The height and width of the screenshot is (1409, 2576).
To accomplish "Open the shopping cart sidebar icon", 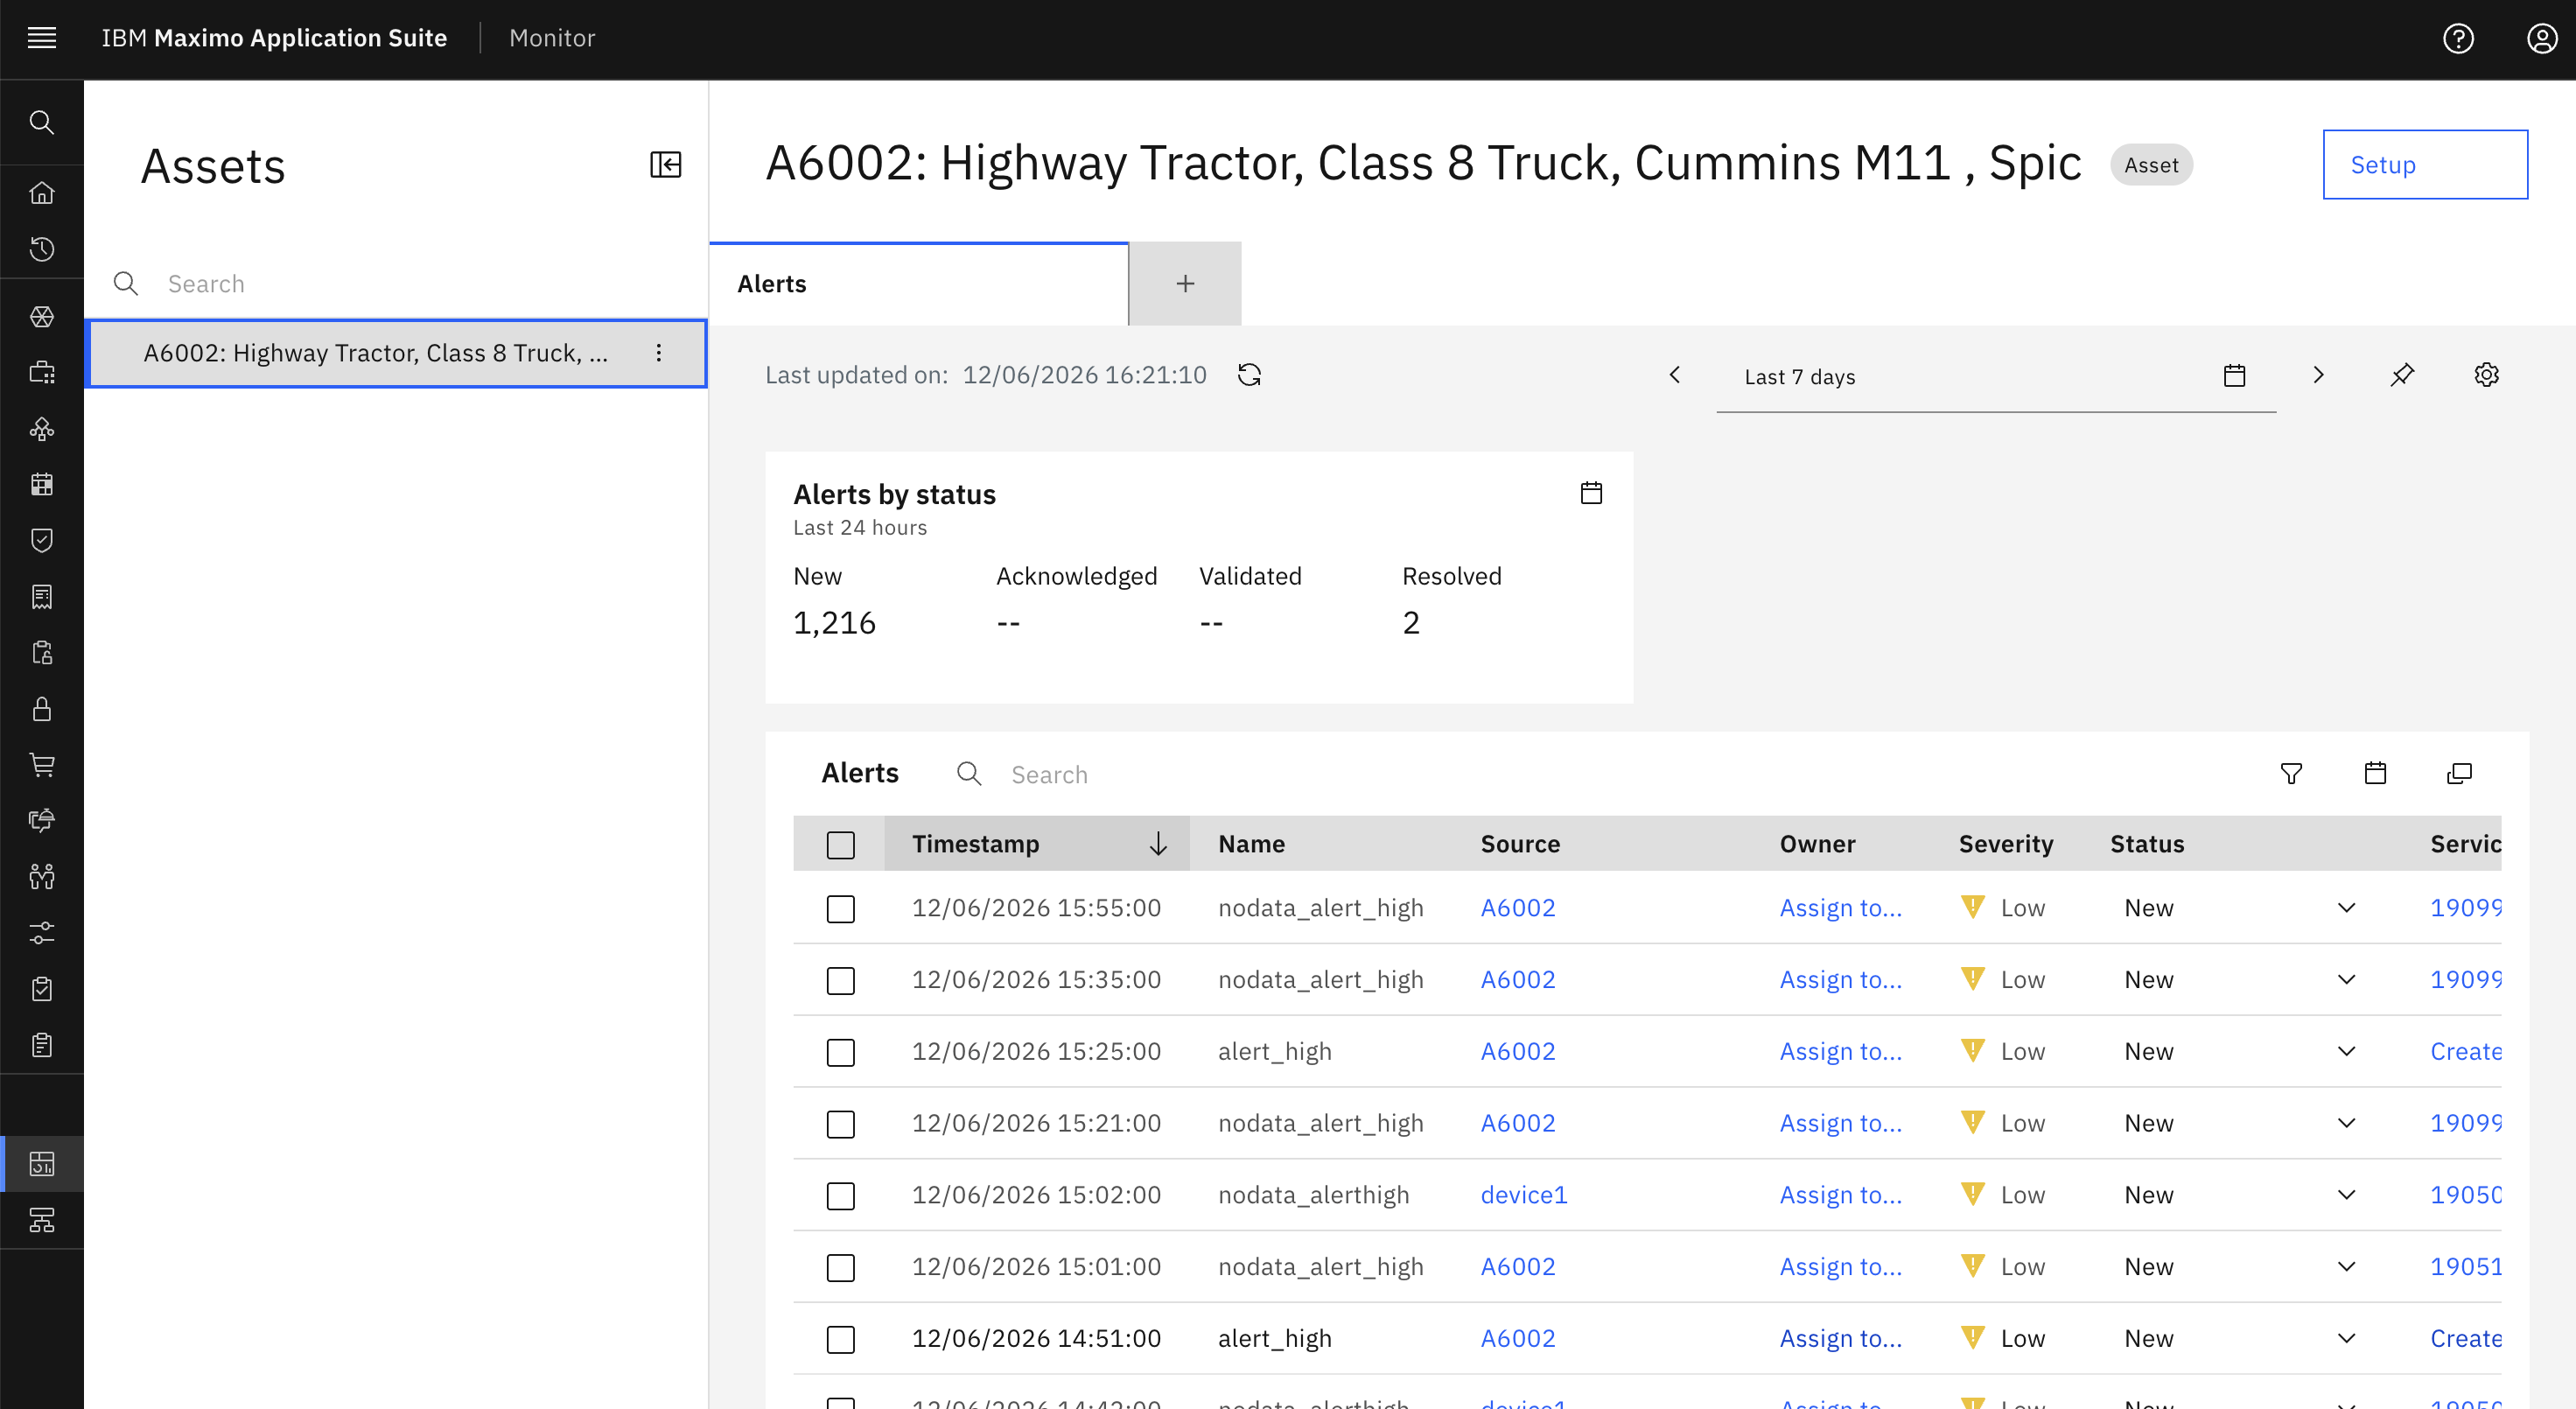I will (x=41, y=764).
